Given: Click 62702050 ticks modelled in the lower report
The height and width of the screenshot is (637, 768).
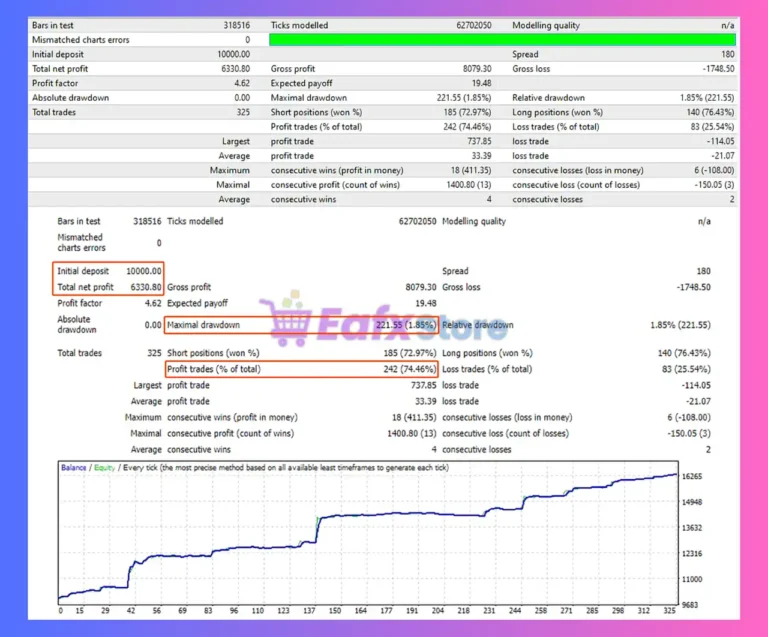Looking at the screenshot, I should click(x=417, y=221).
